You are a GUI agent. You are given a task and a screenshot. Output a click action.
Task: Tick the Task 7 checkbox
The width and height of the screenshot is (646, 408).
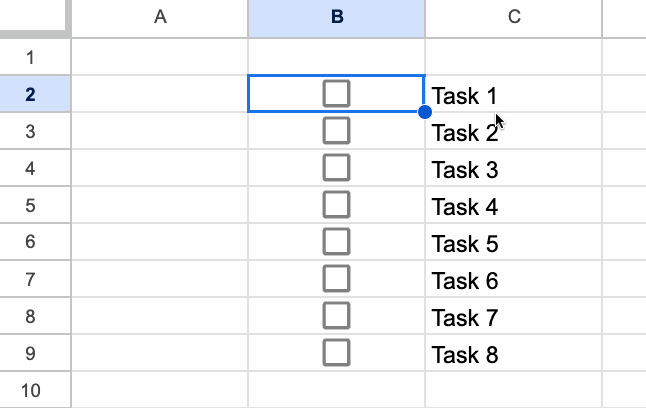pyautogui.click(x=337, y=315)
